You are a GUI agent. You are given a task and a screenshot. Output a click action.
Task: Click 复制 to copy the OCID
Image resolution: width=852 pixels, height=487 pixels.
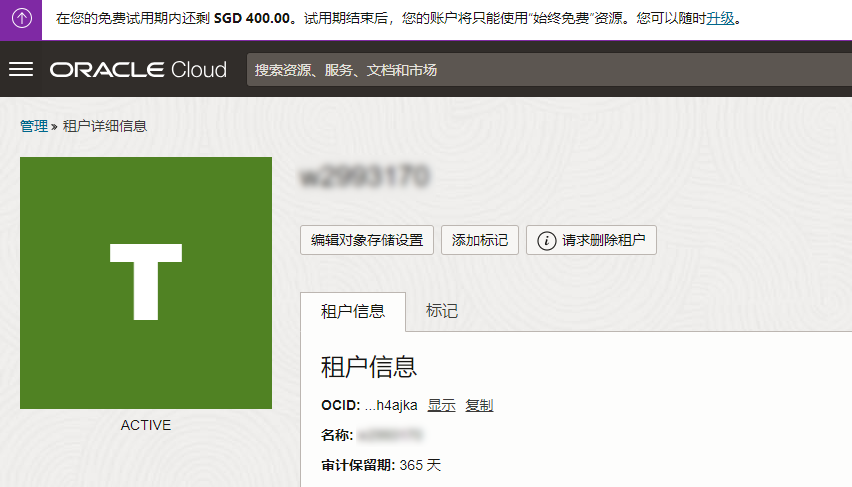(479, 405)
